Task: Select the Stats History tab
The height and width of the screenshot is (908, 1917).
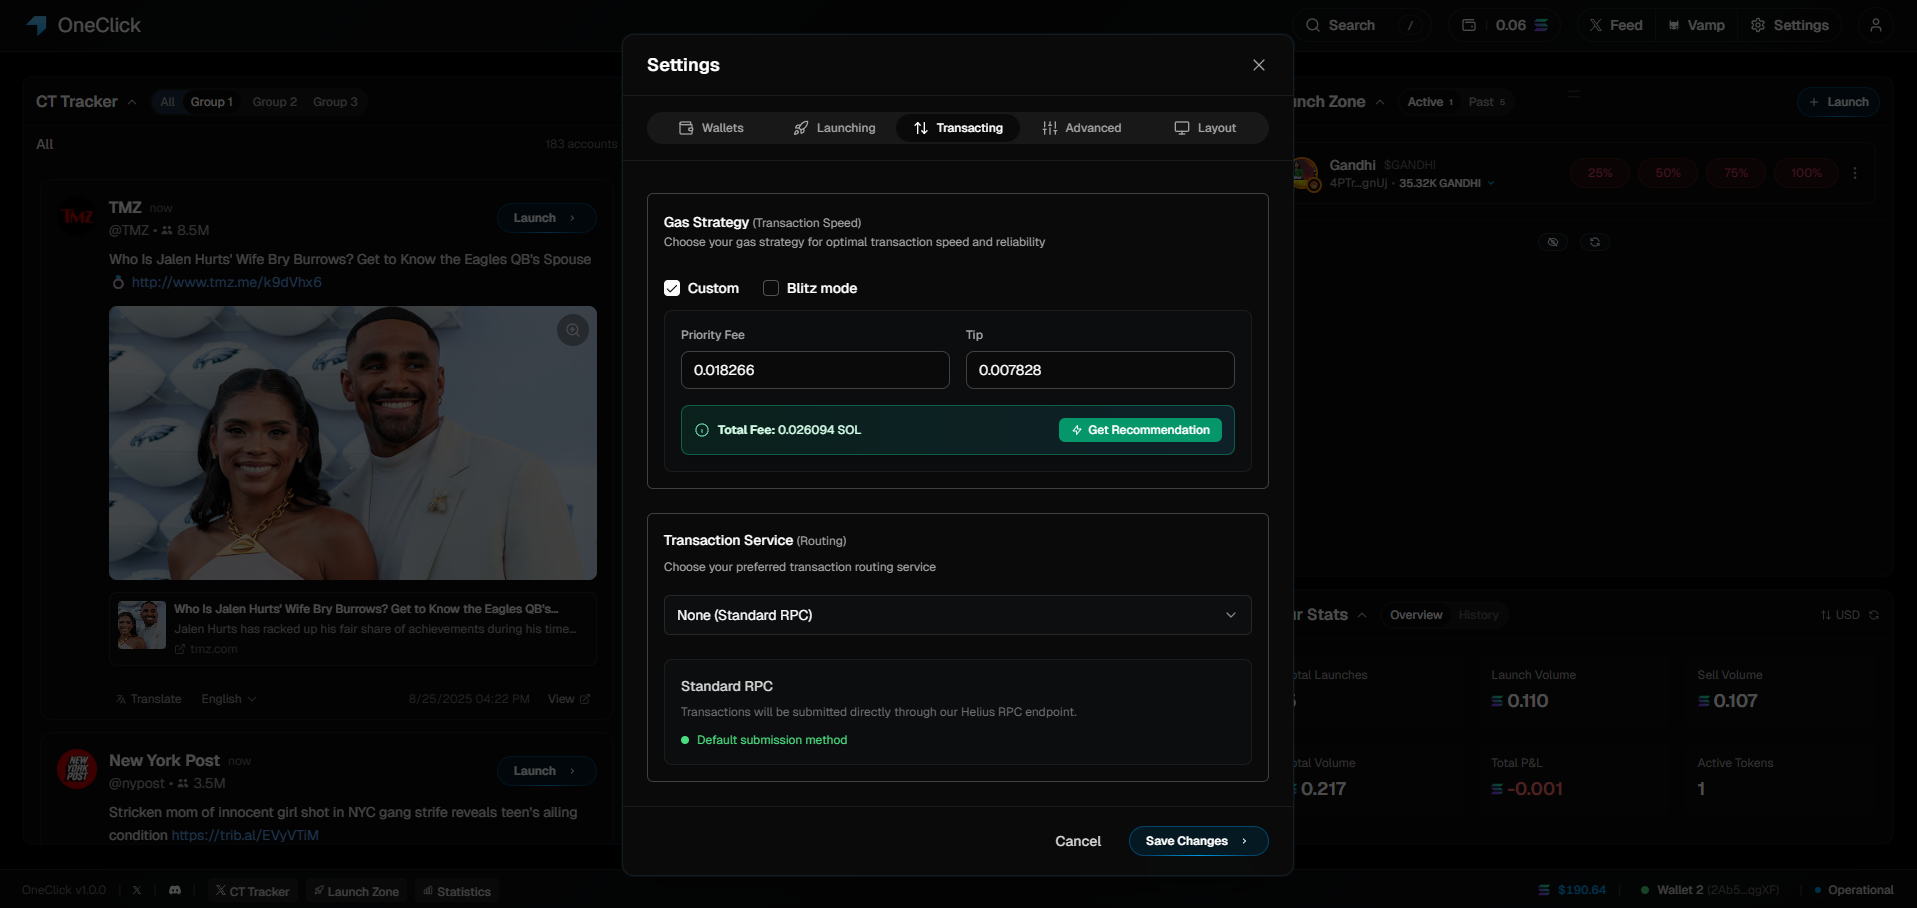Action: point(1478,615)
